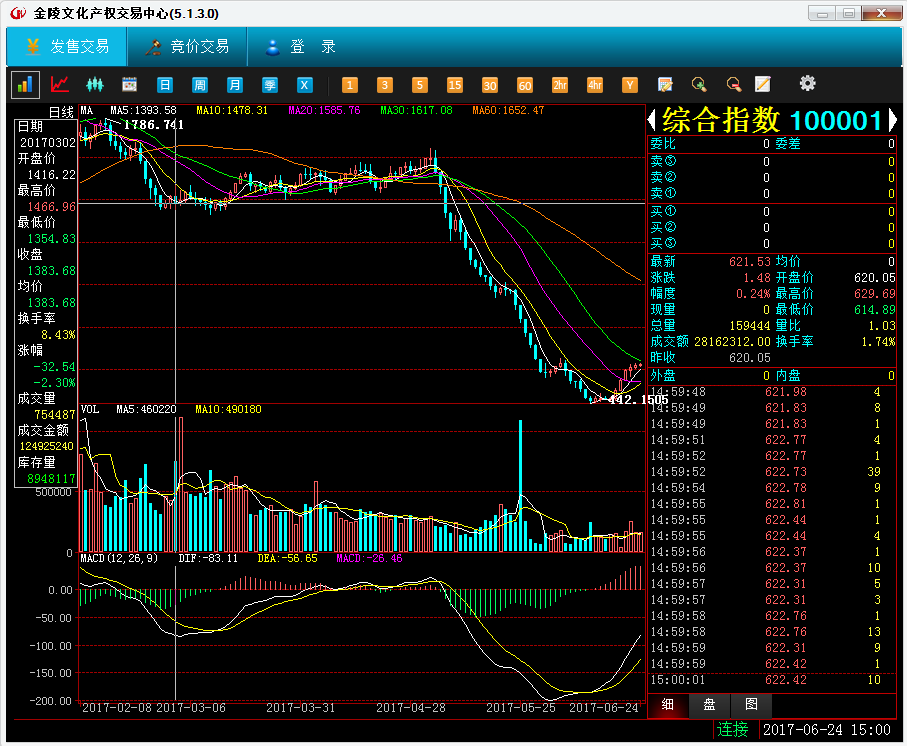Click the 14:59:52 row with volume 39
The width and height of the screenshot is (907, 746).
coord(772,472)
